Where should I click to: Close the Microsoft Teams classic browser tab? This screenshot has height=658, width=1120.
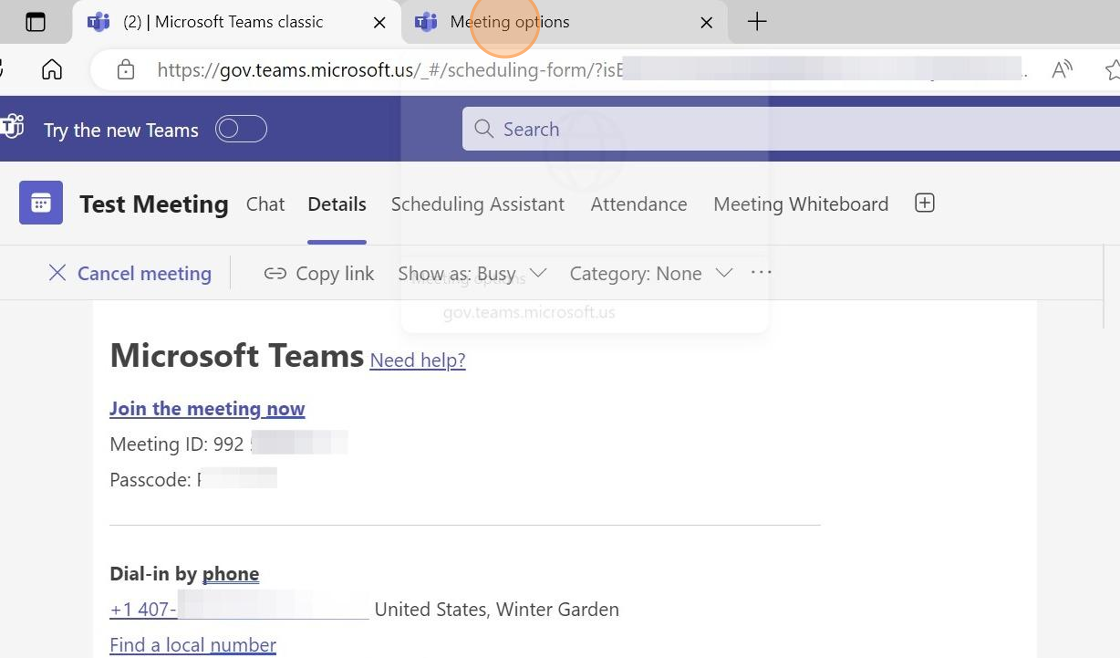379,23
